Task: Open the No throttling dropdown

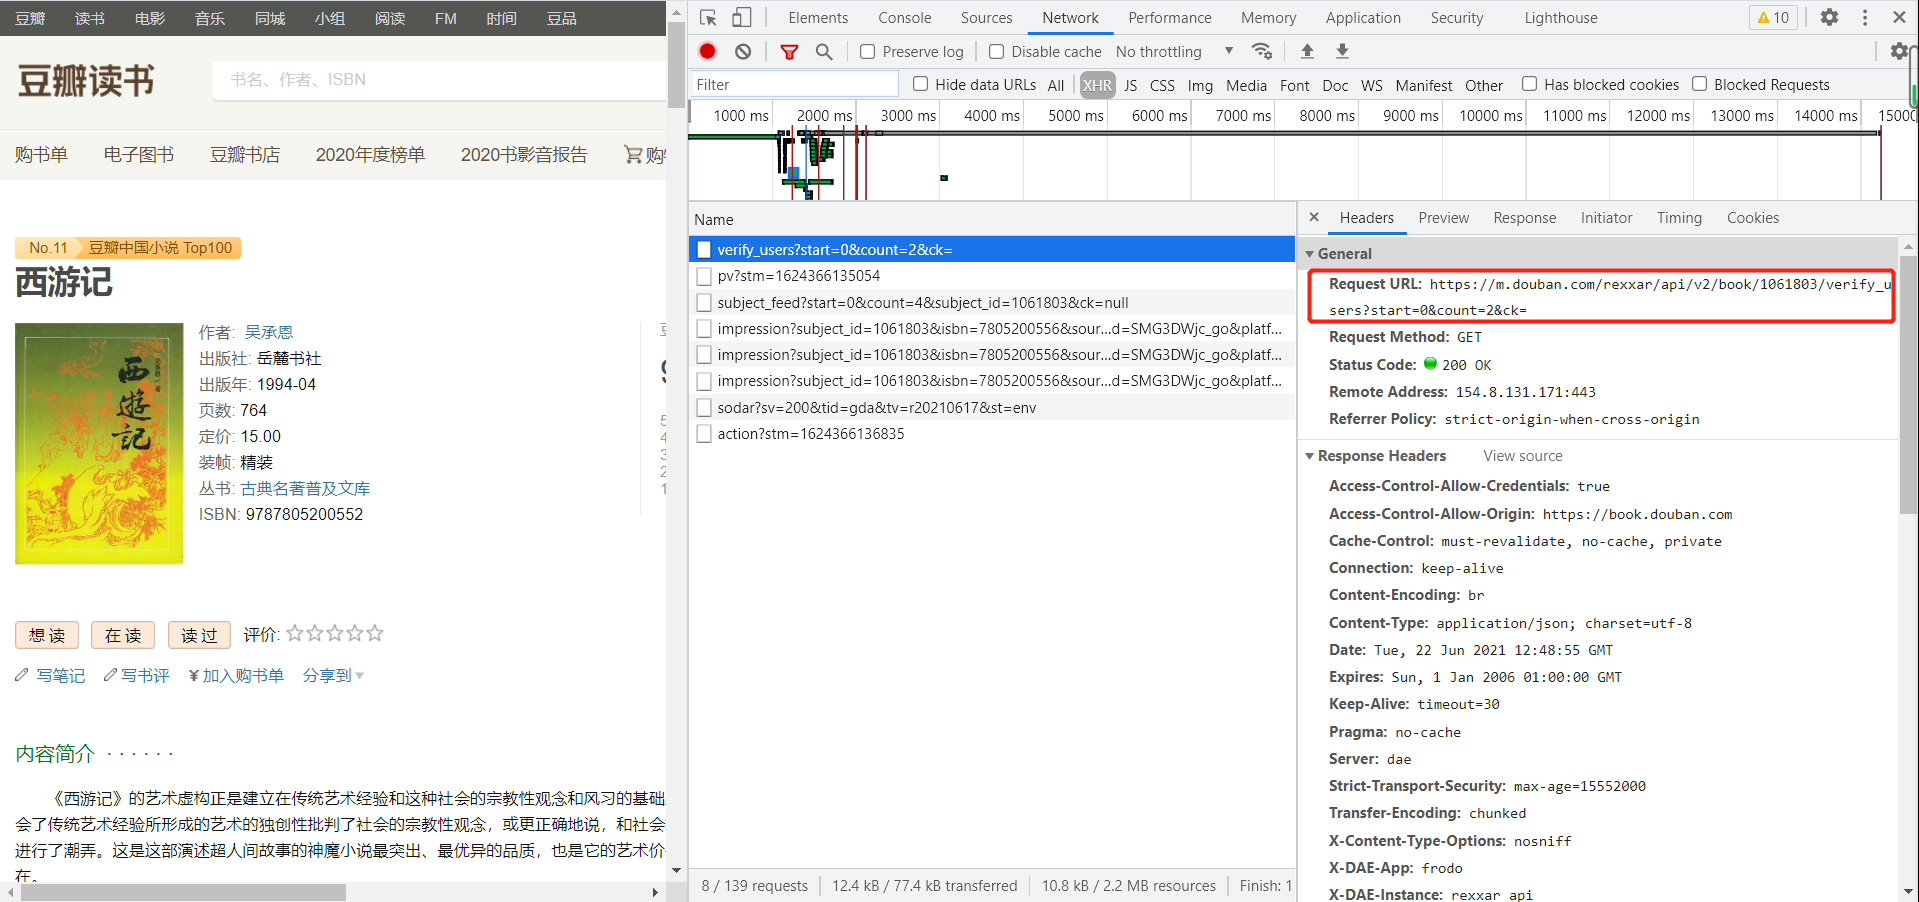Action: [1175, 52]
